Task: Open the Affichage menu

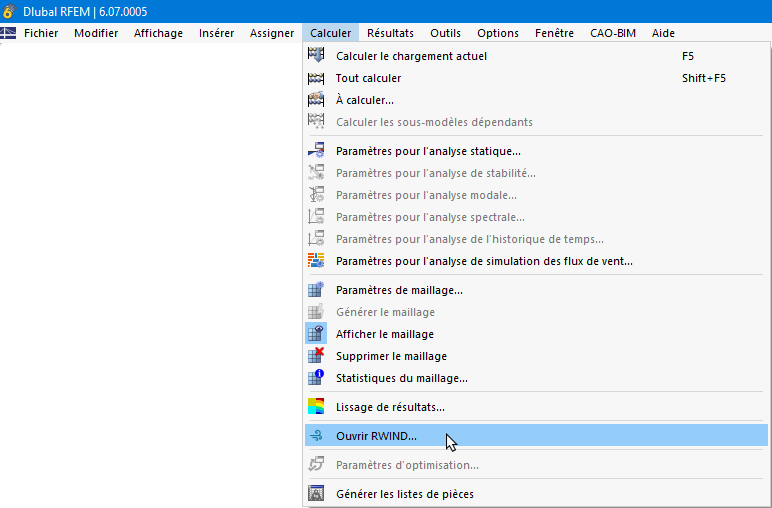Action: click(x=158, y=33)
